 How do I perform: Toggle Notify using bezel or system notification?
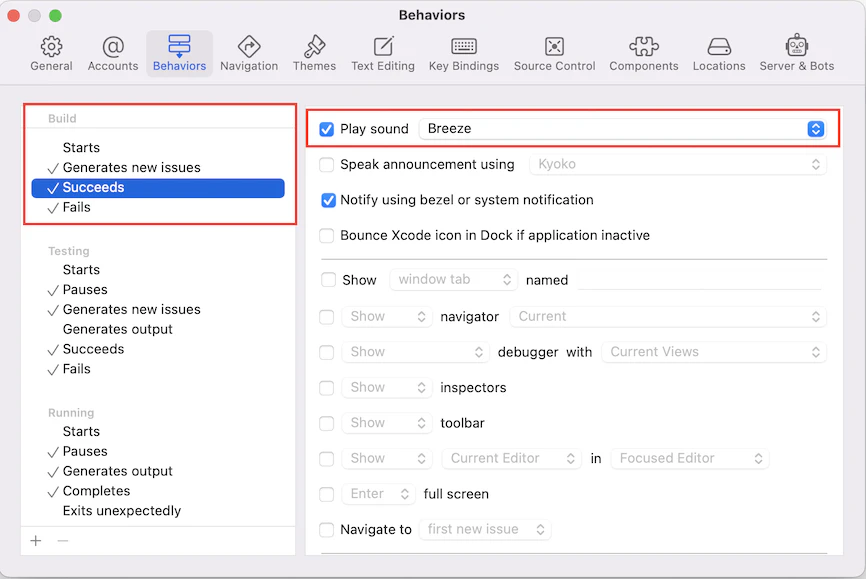328,200
